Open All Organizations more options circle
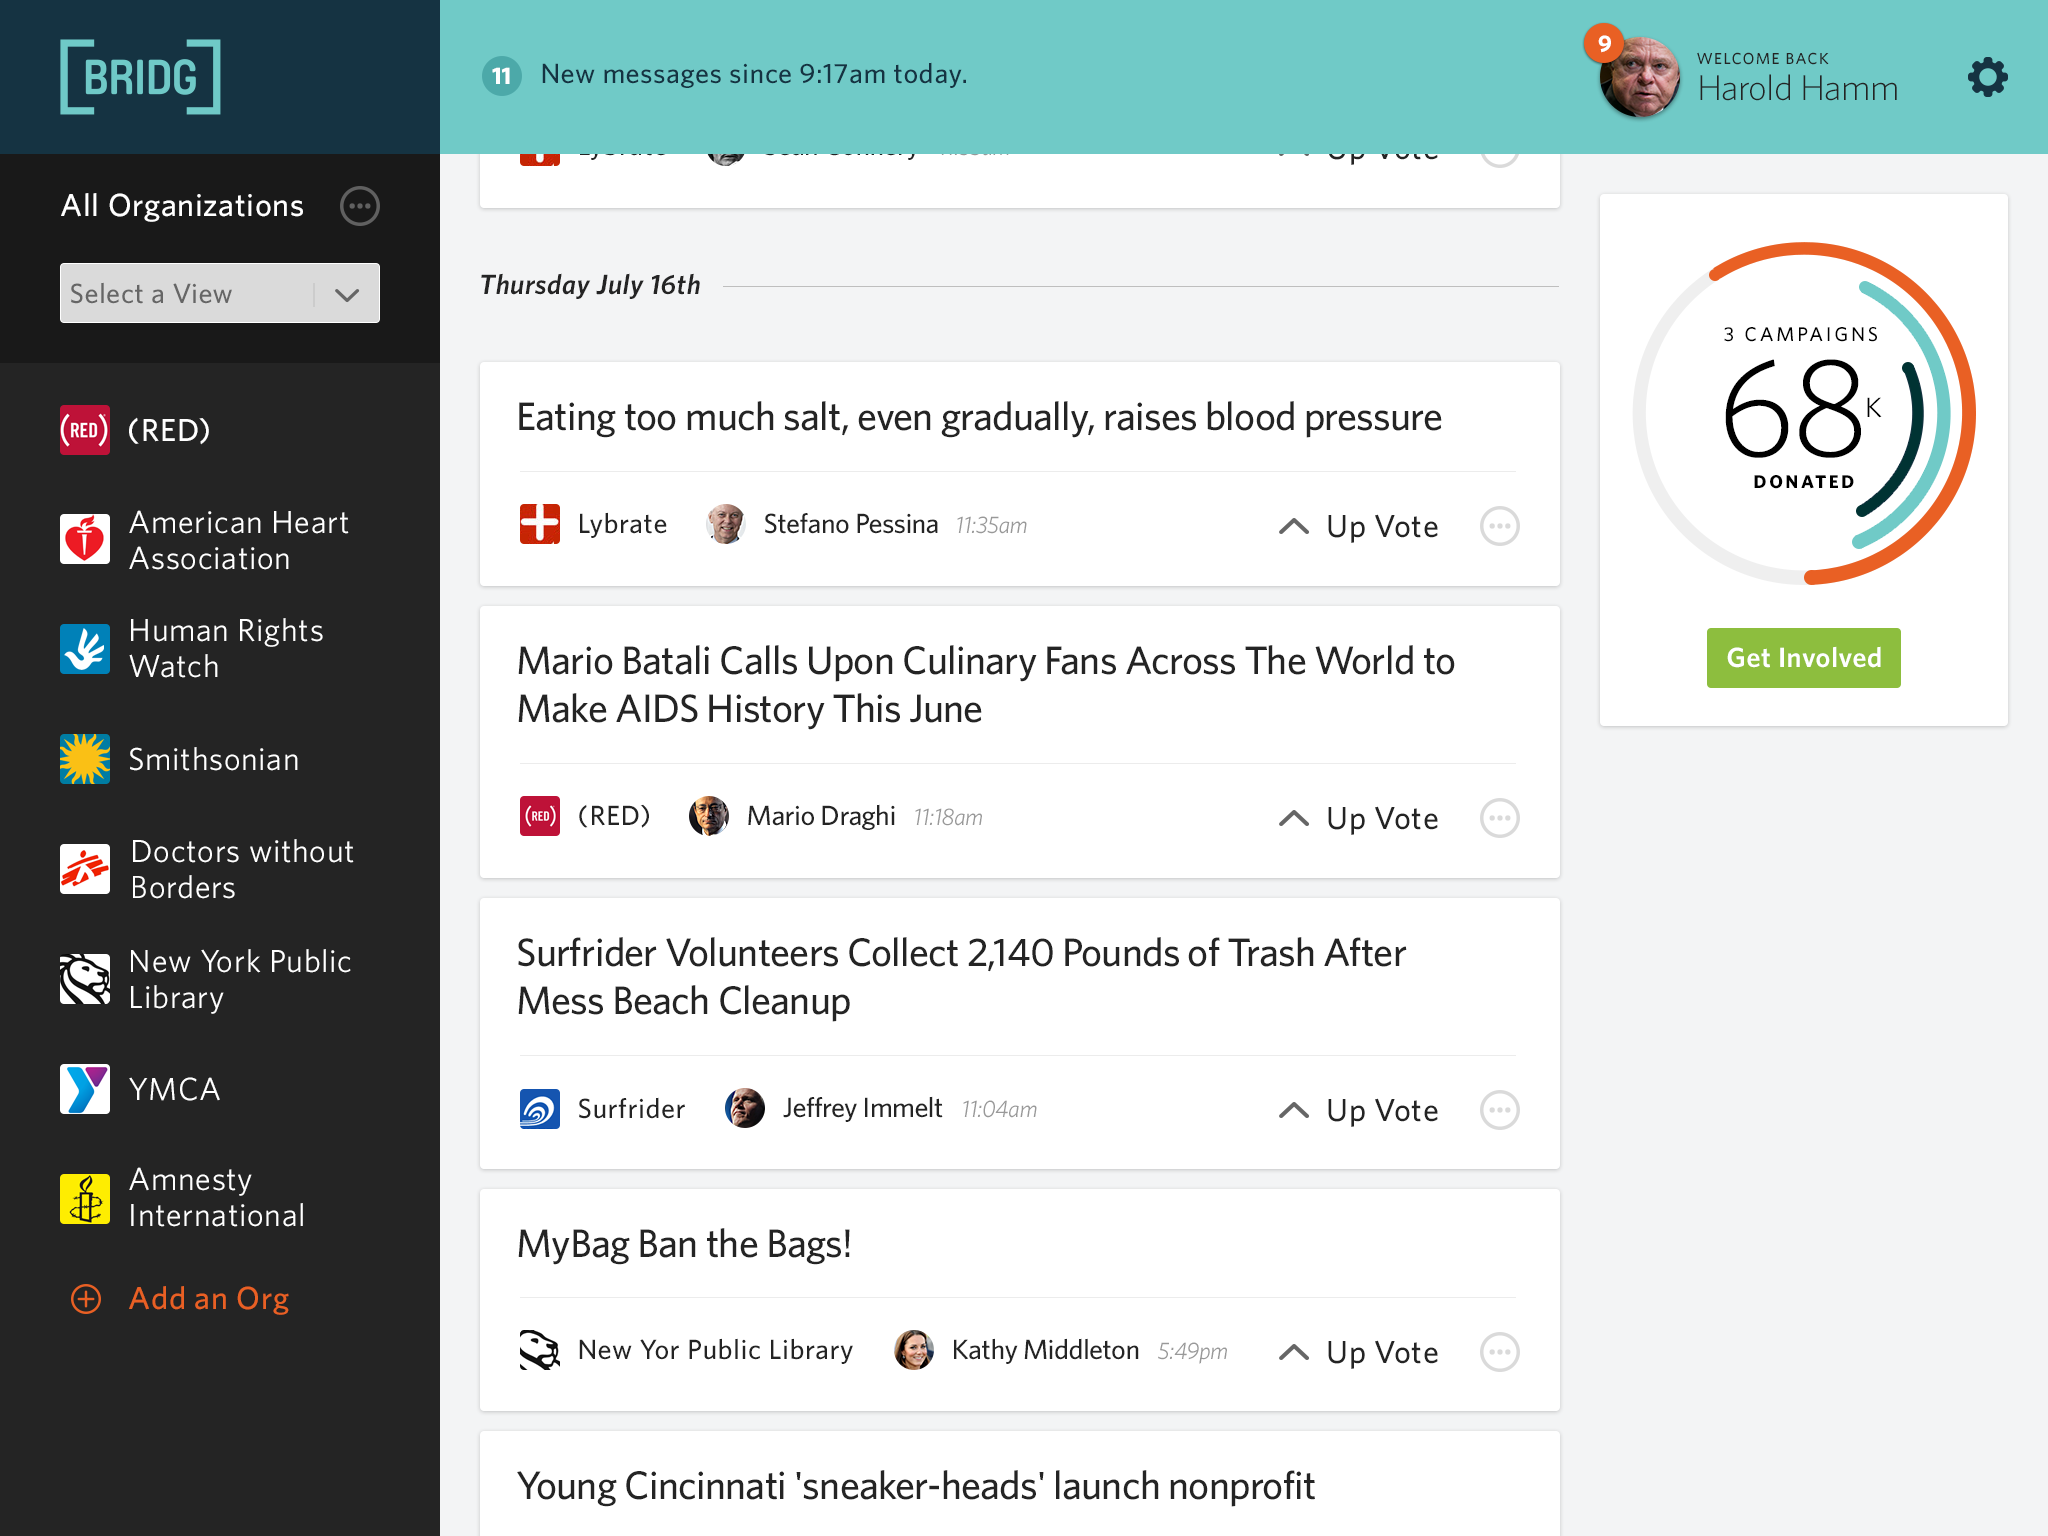 click(360, 206)
